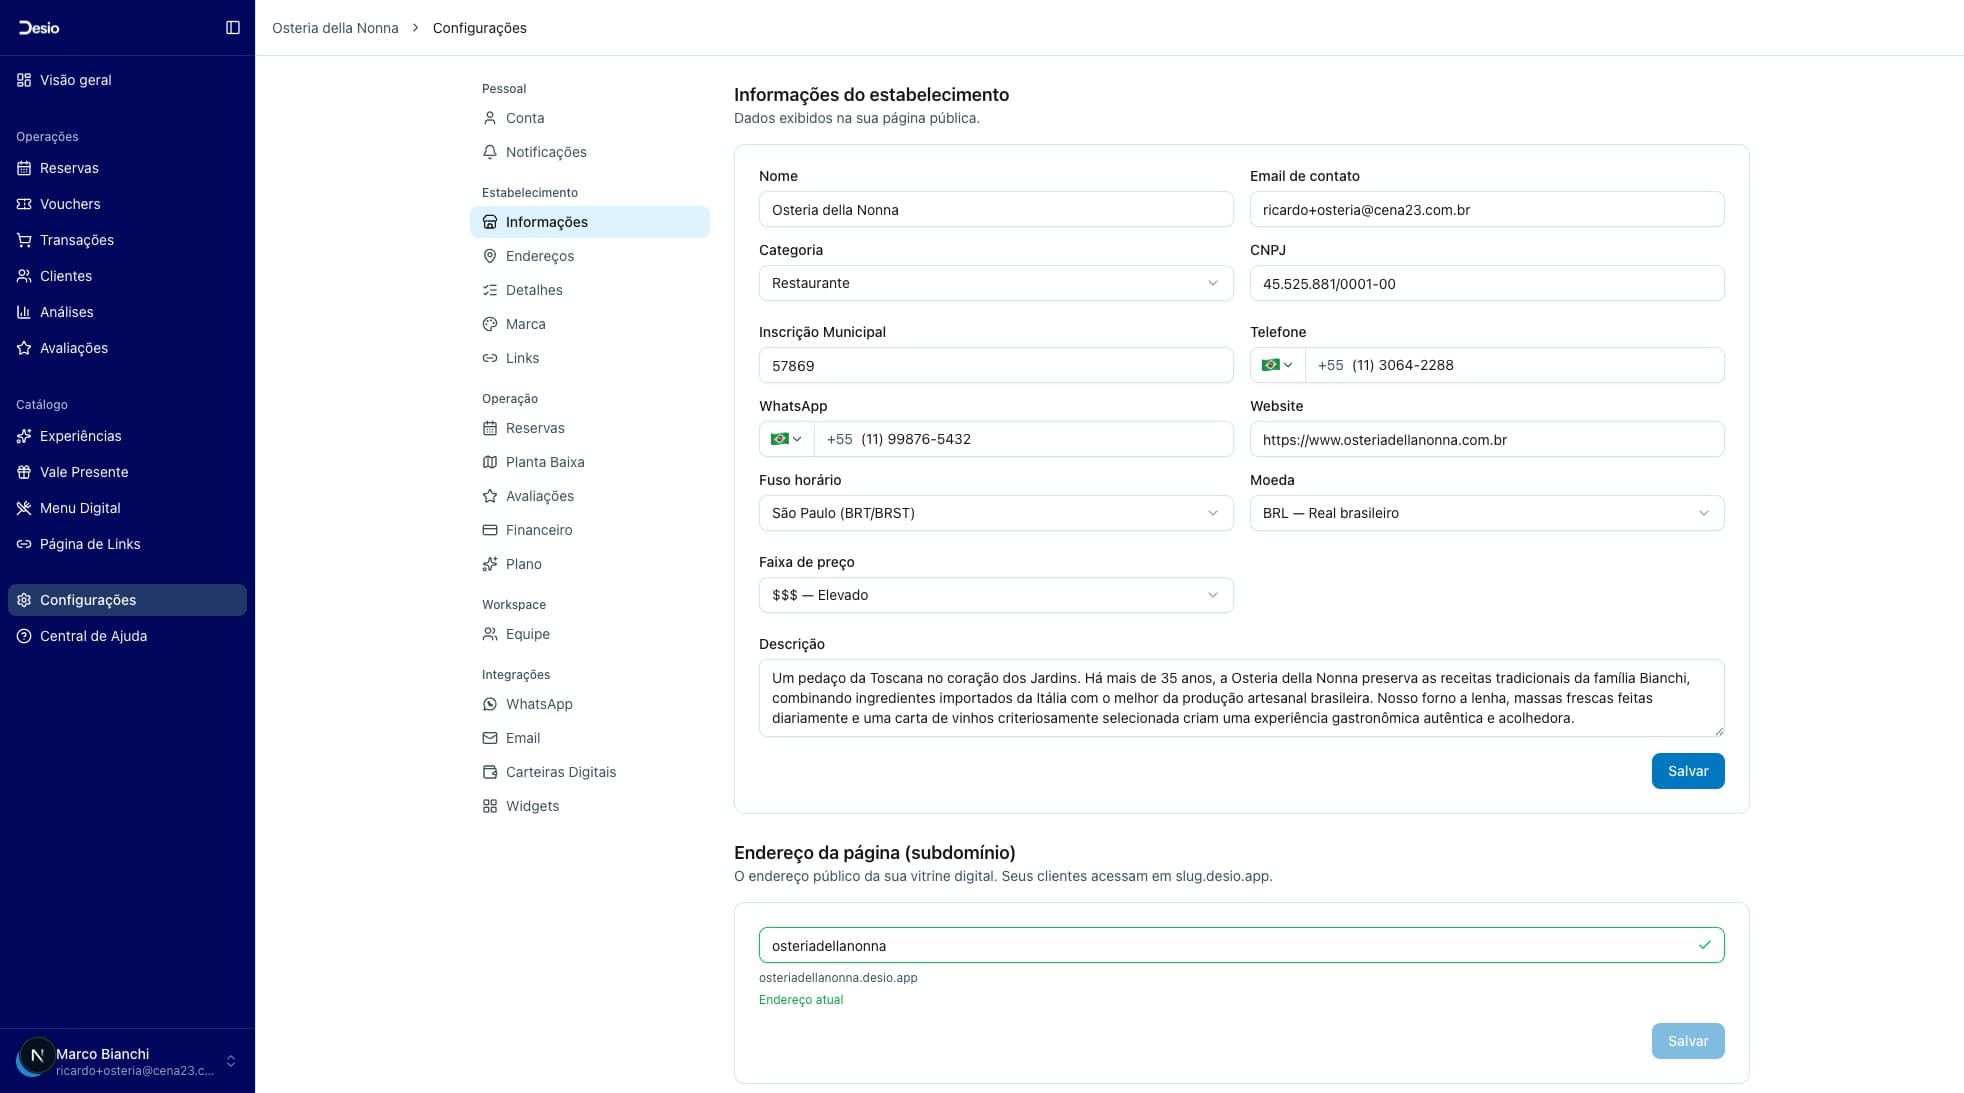The height and width of the screenshot is (1093, 1964).
Task: Click the Central de Ajuda question icon
Action: coord(24,636)
